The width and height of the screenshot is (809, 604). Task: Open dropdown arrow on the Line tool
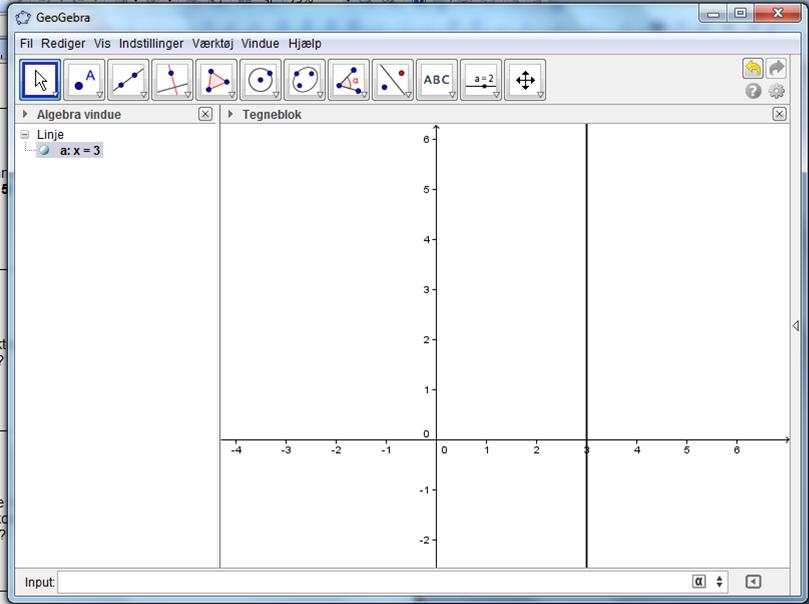(x=143, y=95)
